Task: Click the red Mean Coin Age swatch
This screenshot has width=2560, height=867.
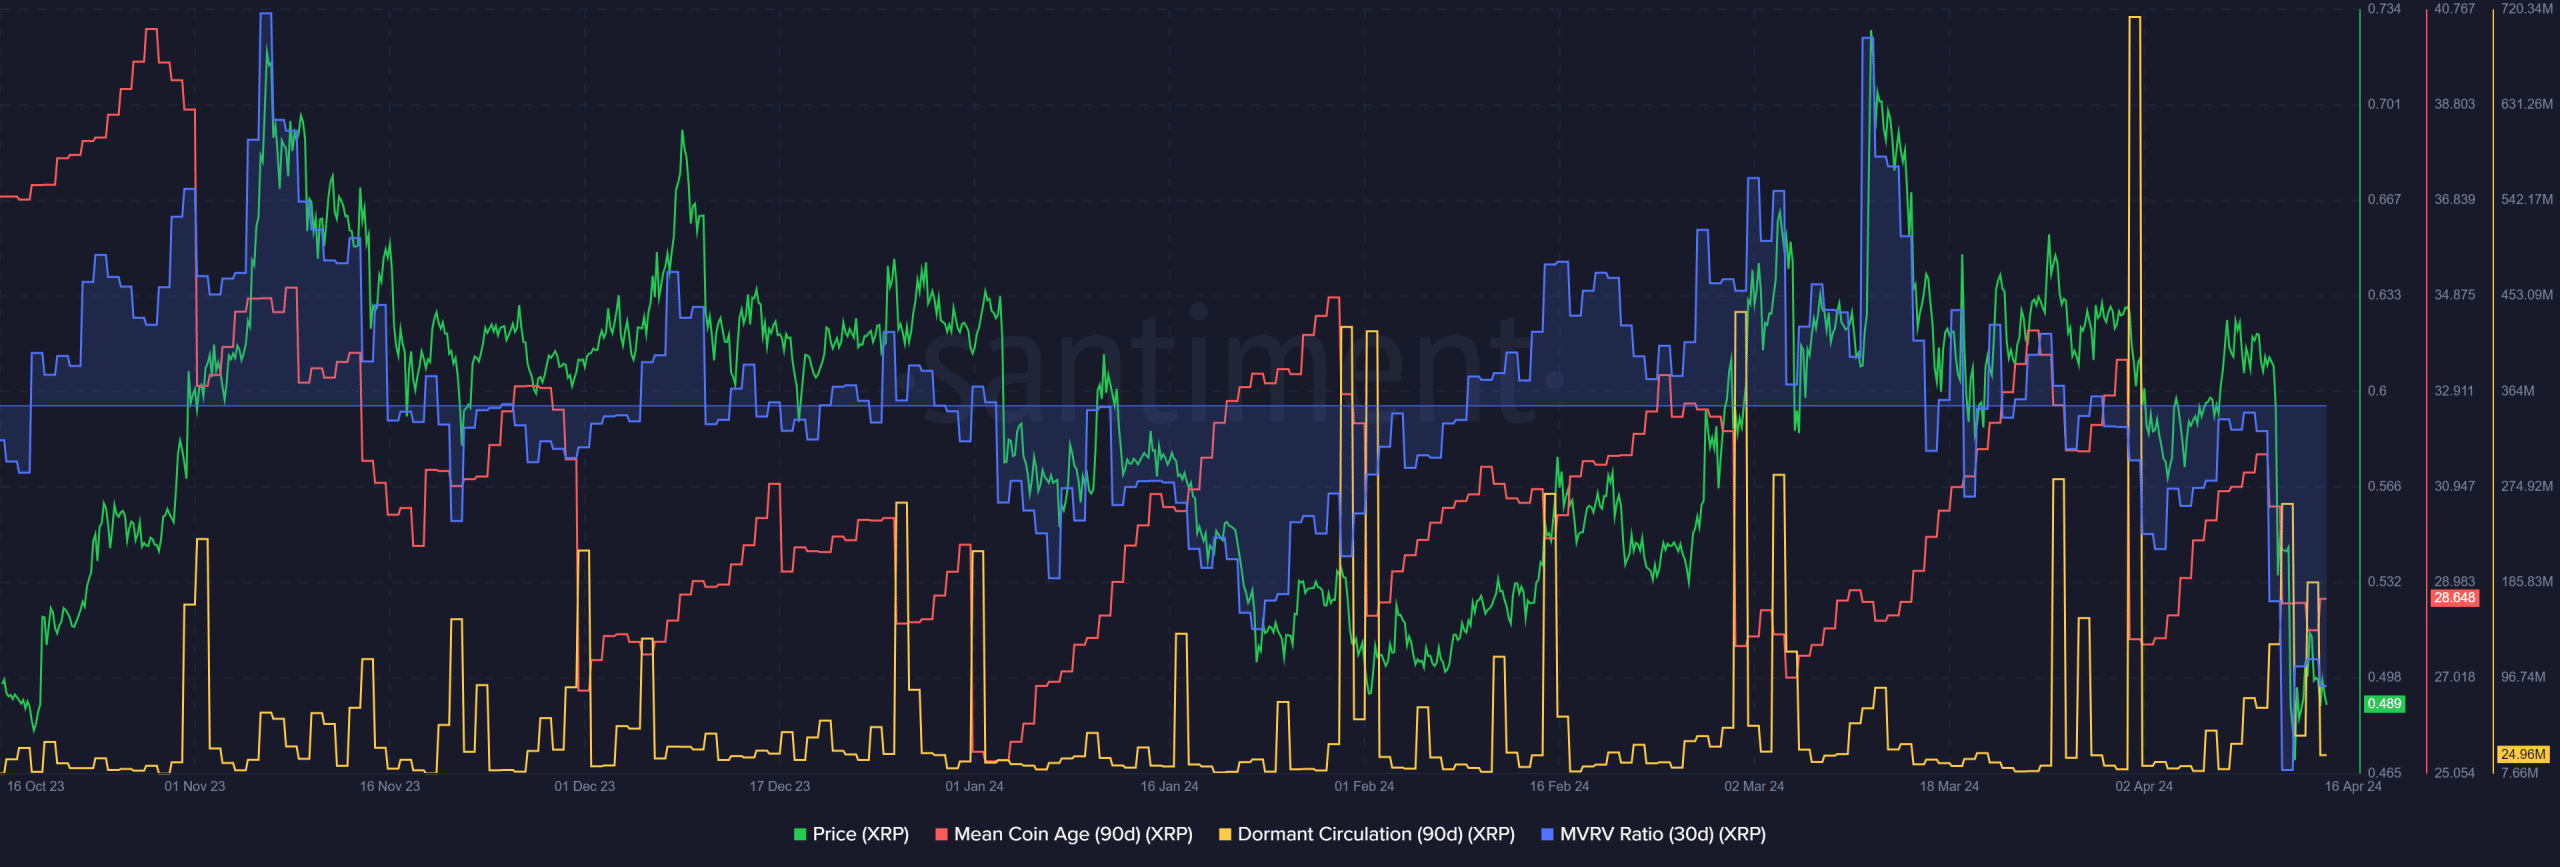Action: (x=941, y=834)
